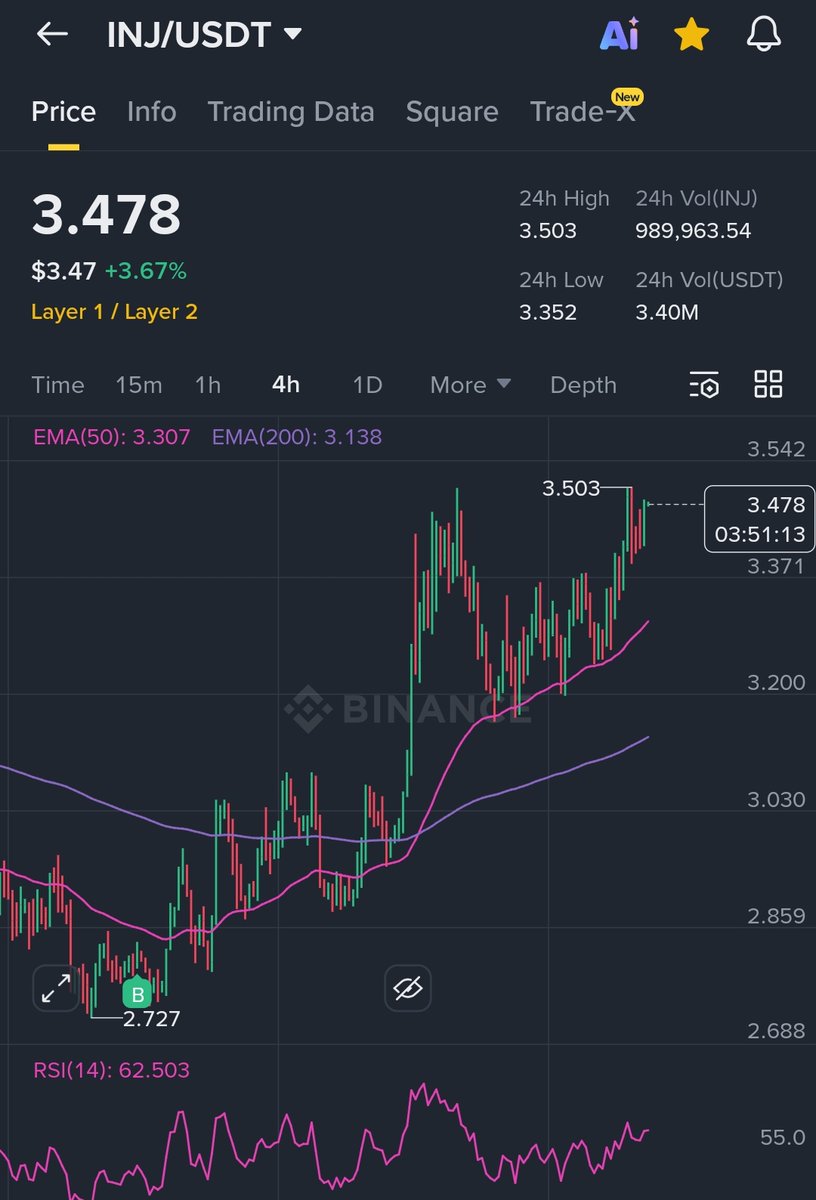This screenshot has height=1200, width=816.
Task: Tap the 2.859 price axis label
Action: [x=776, y=916]
